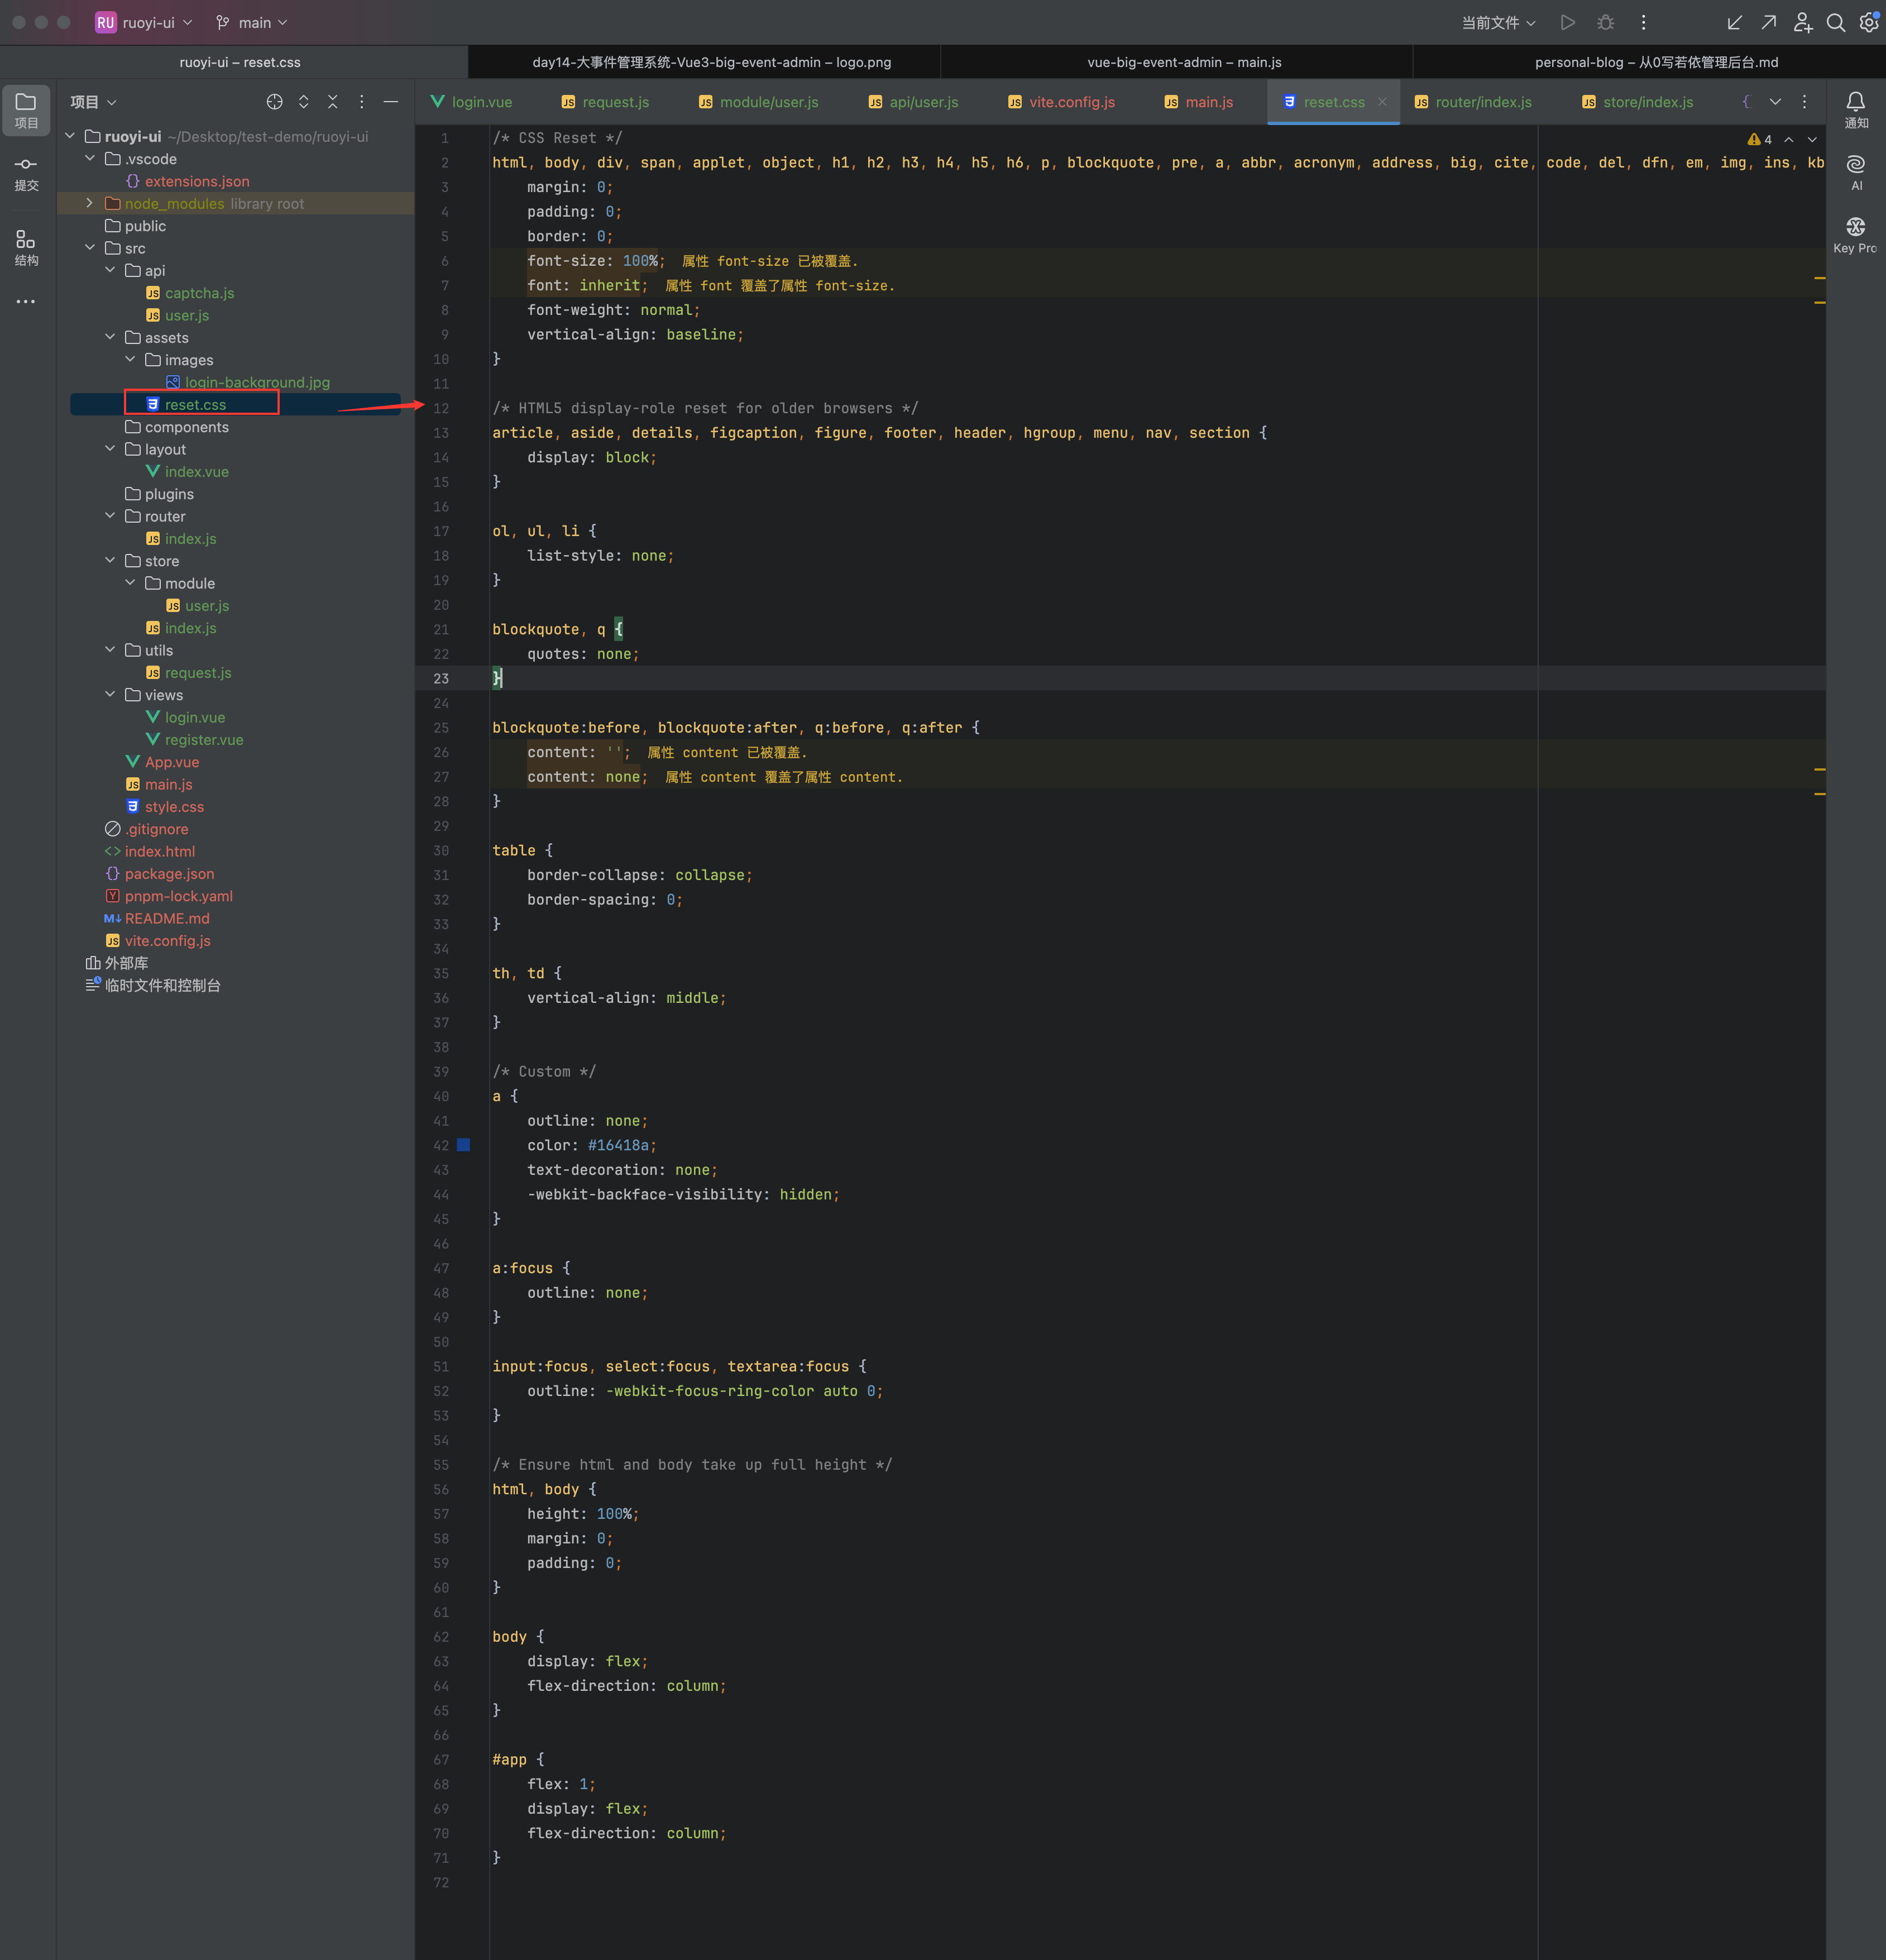The height and width of the screenshot is (1960, 1886).
Task: Switch to the vite.config.js editor tab
Action: pos(1061,102)
